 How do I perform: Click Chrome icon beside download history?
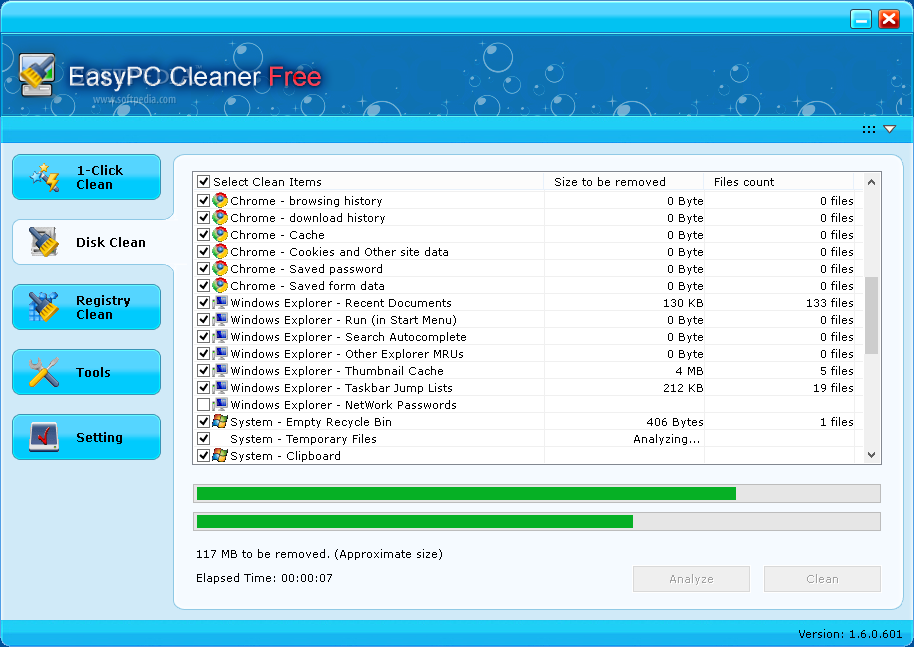(x=220, y=217)
